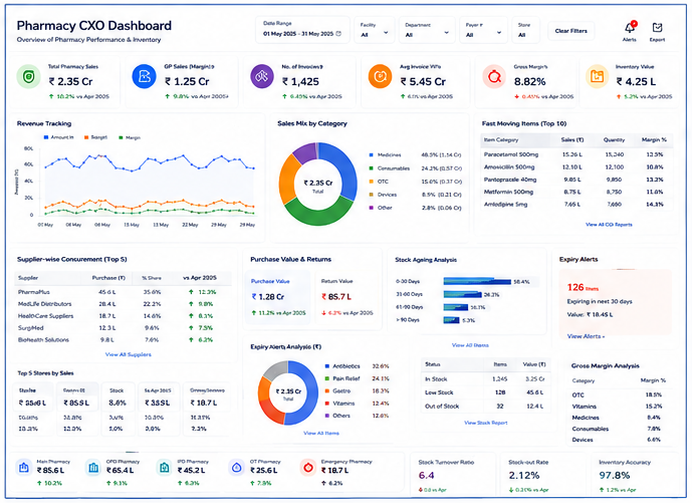Select the Low Stock status row
Viewport: 692px width, 503px height.
point(486,392)
